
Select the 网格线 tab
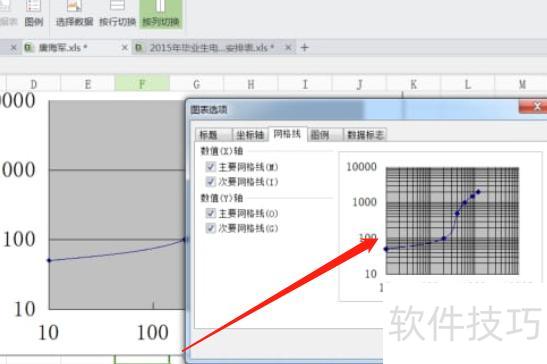coord(287,134)
